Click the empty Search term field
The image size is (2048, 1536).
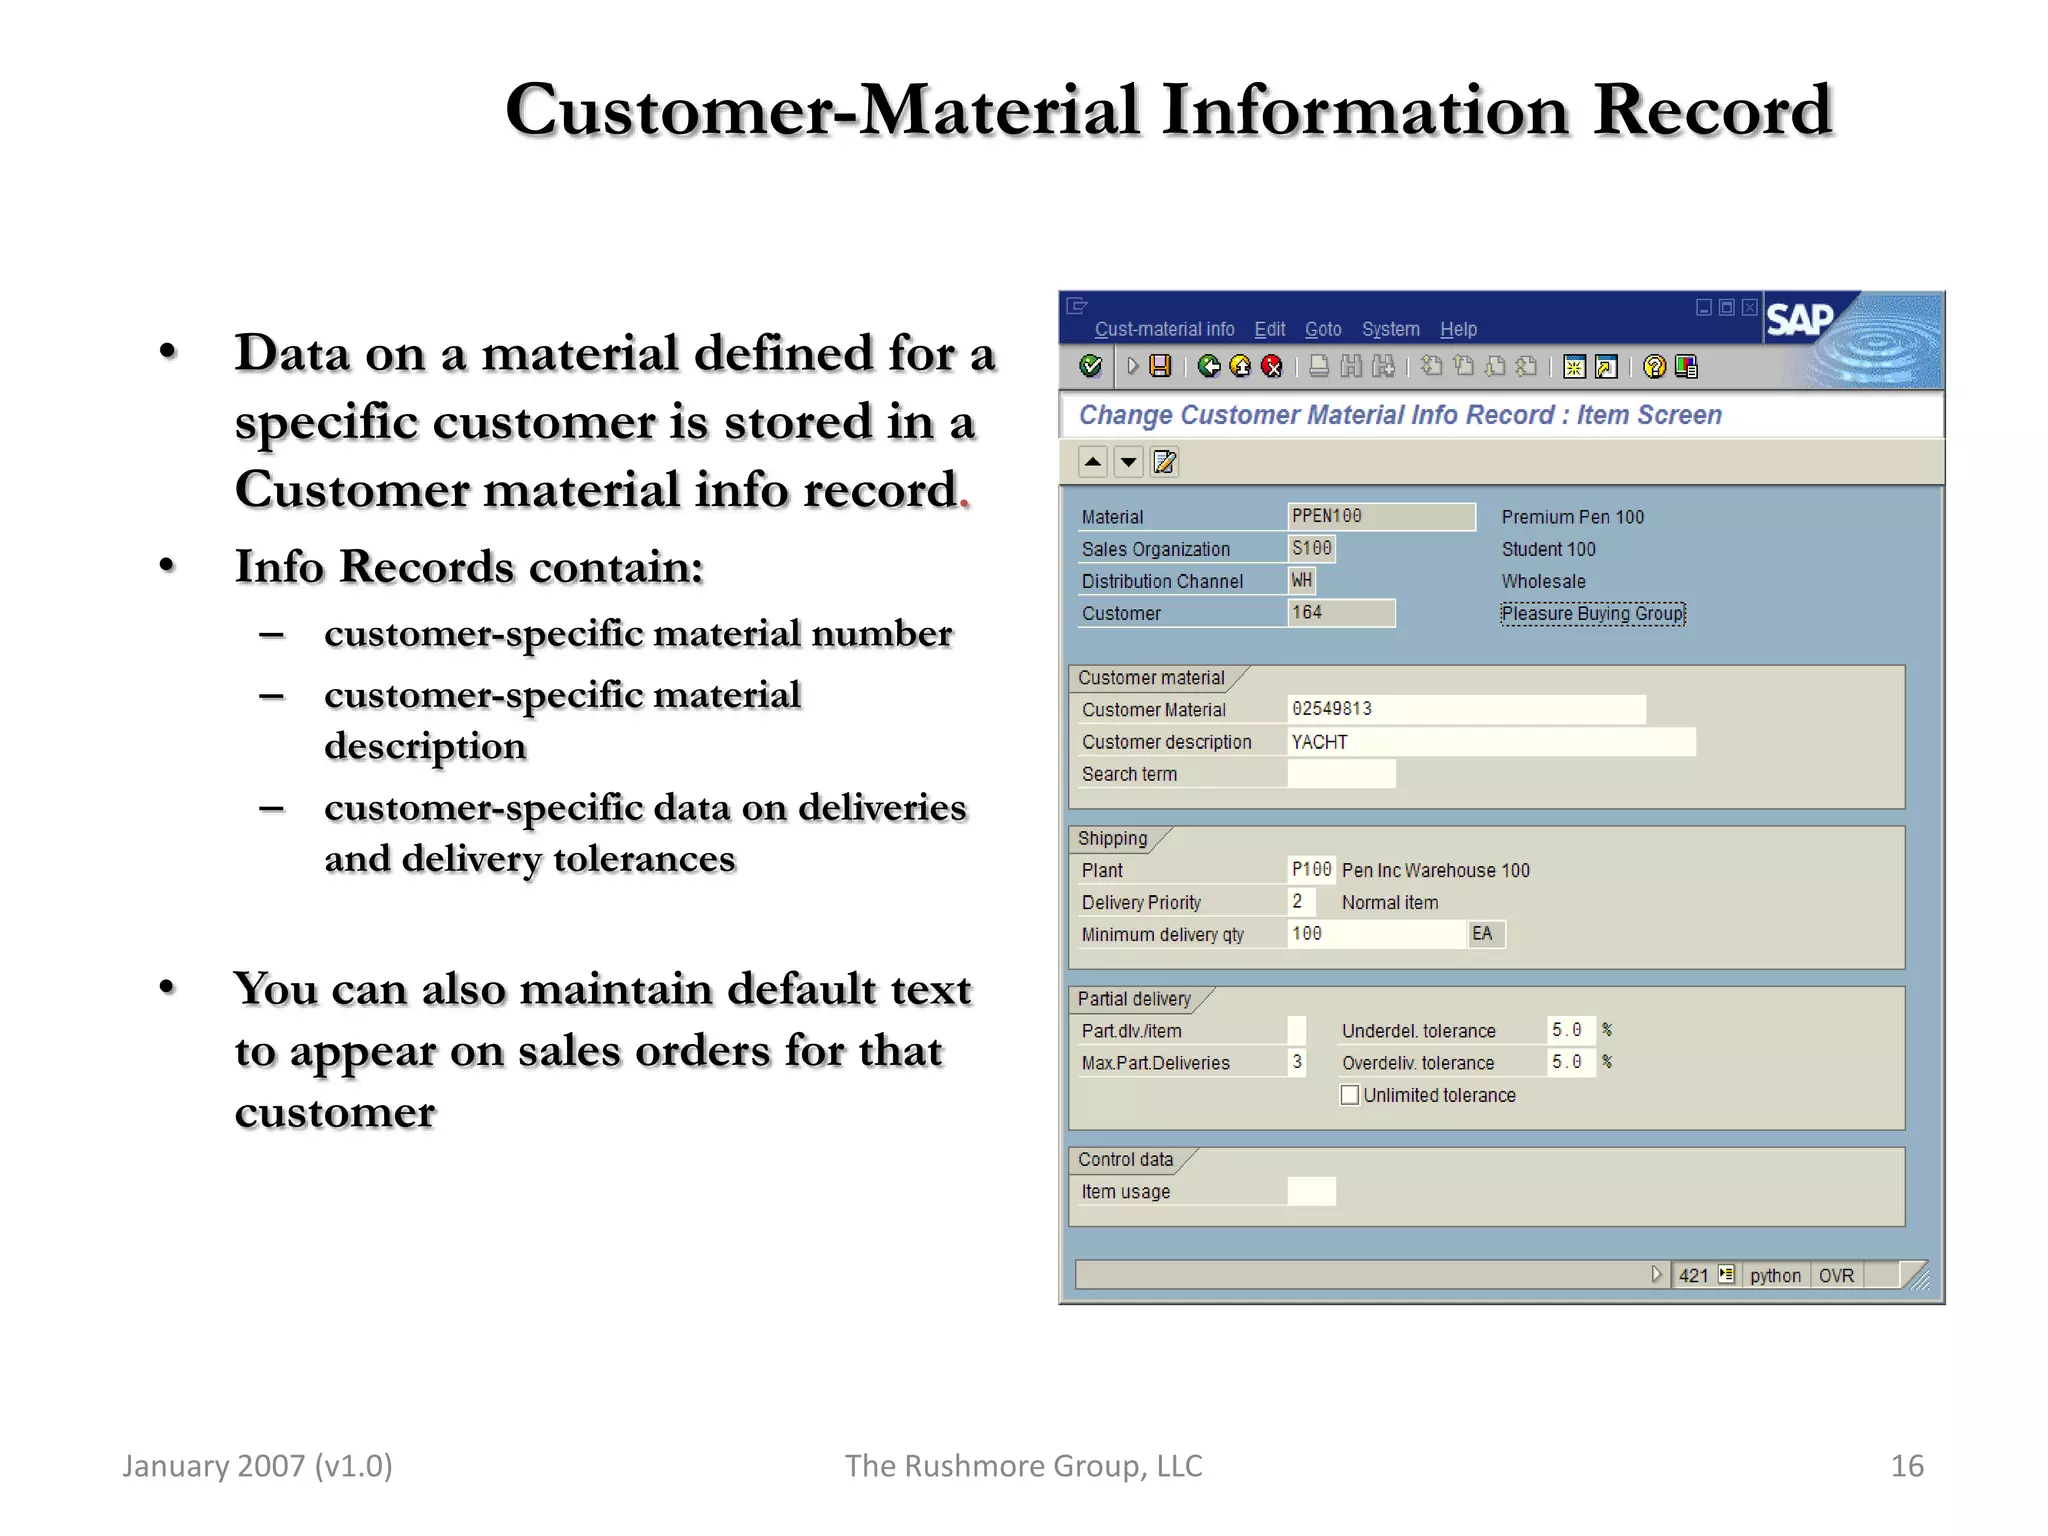pyautogui.click(x=1341, y=774)
